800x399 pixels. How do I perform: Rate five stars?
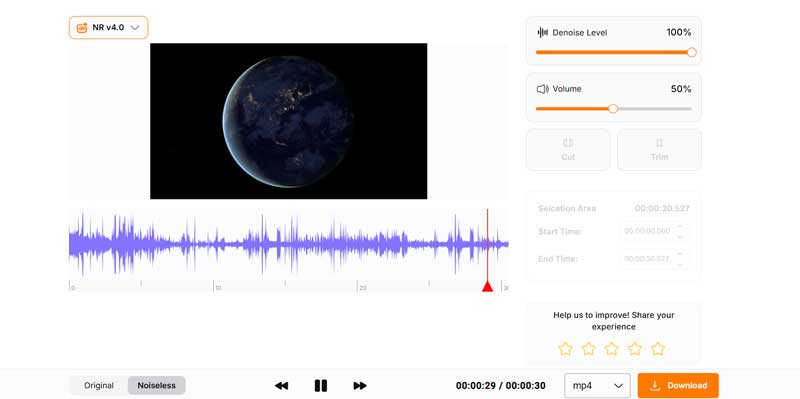658,349
